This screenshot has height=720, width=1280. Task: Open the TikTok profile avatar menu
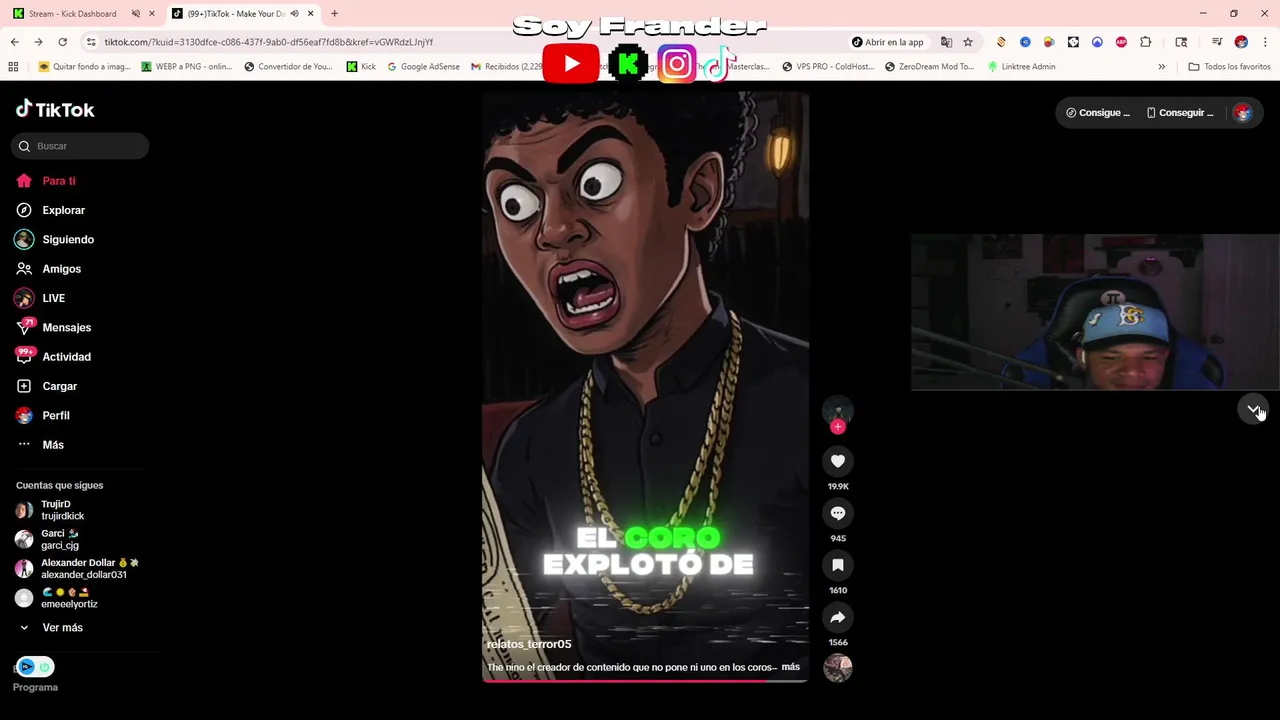point(1243,113)
